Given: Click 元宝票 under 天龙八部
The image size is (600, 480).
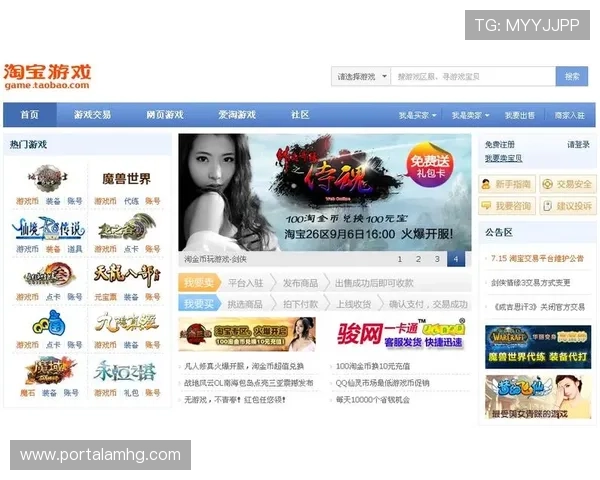Looking at the screenshot, I should pyautogui.click(x=105, y=297).
